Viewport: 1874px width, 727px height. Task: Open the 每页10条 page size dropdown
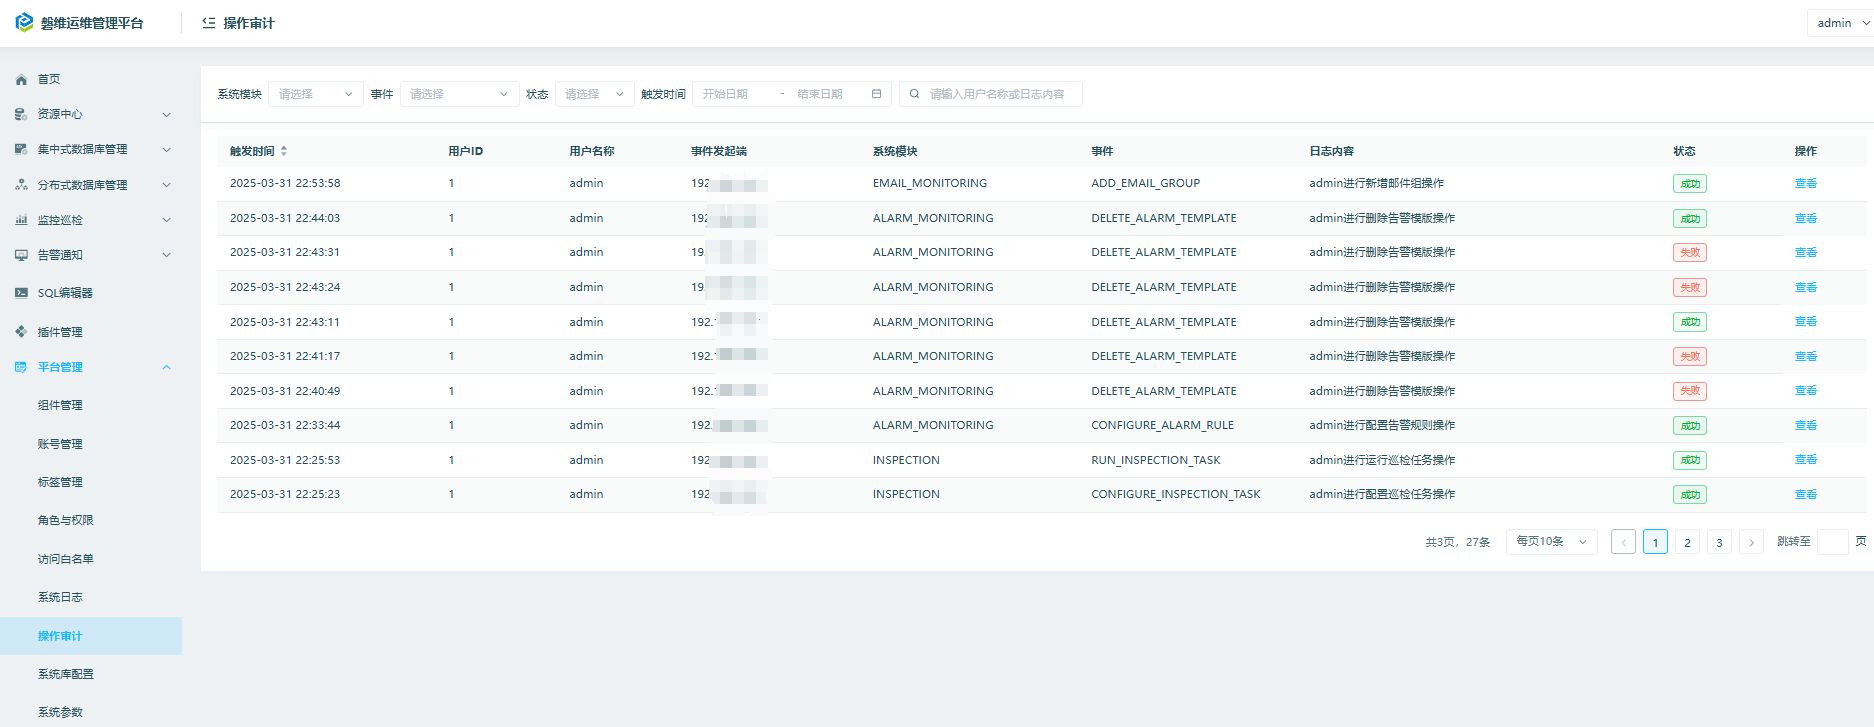pos(1552,542)
